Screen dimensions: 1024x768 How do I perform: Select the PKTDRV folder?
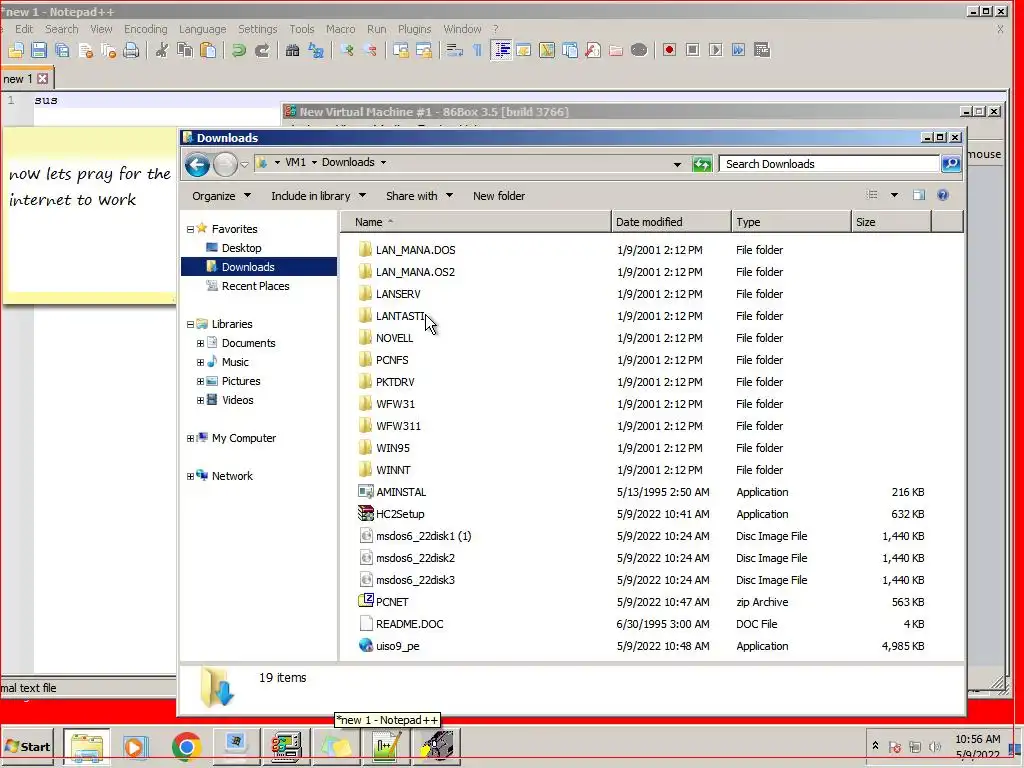pyautogui.click(x=395, y=382)
